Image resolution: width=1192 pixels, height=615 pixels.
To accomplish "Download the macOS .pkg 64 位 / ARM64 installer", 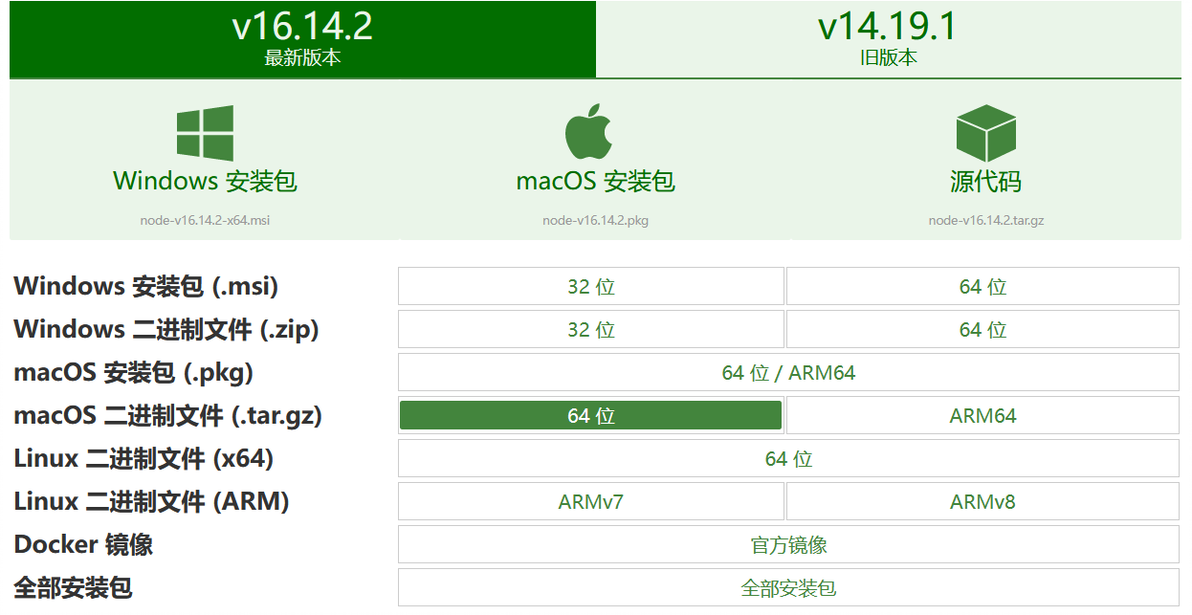I will pos(788,373).
